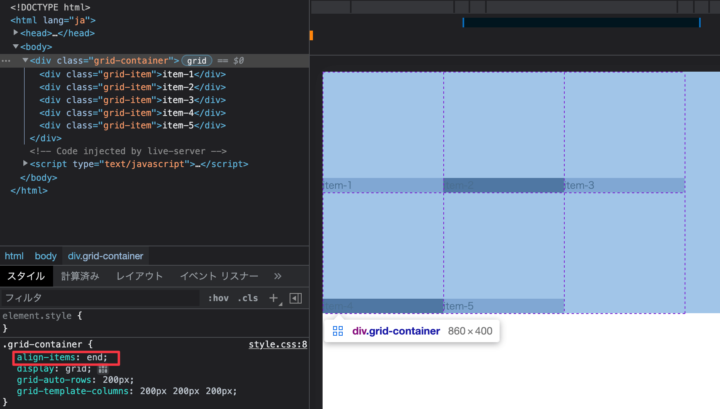Expand the head element
This screenshot has height=409, width=720.
[16, 33]
